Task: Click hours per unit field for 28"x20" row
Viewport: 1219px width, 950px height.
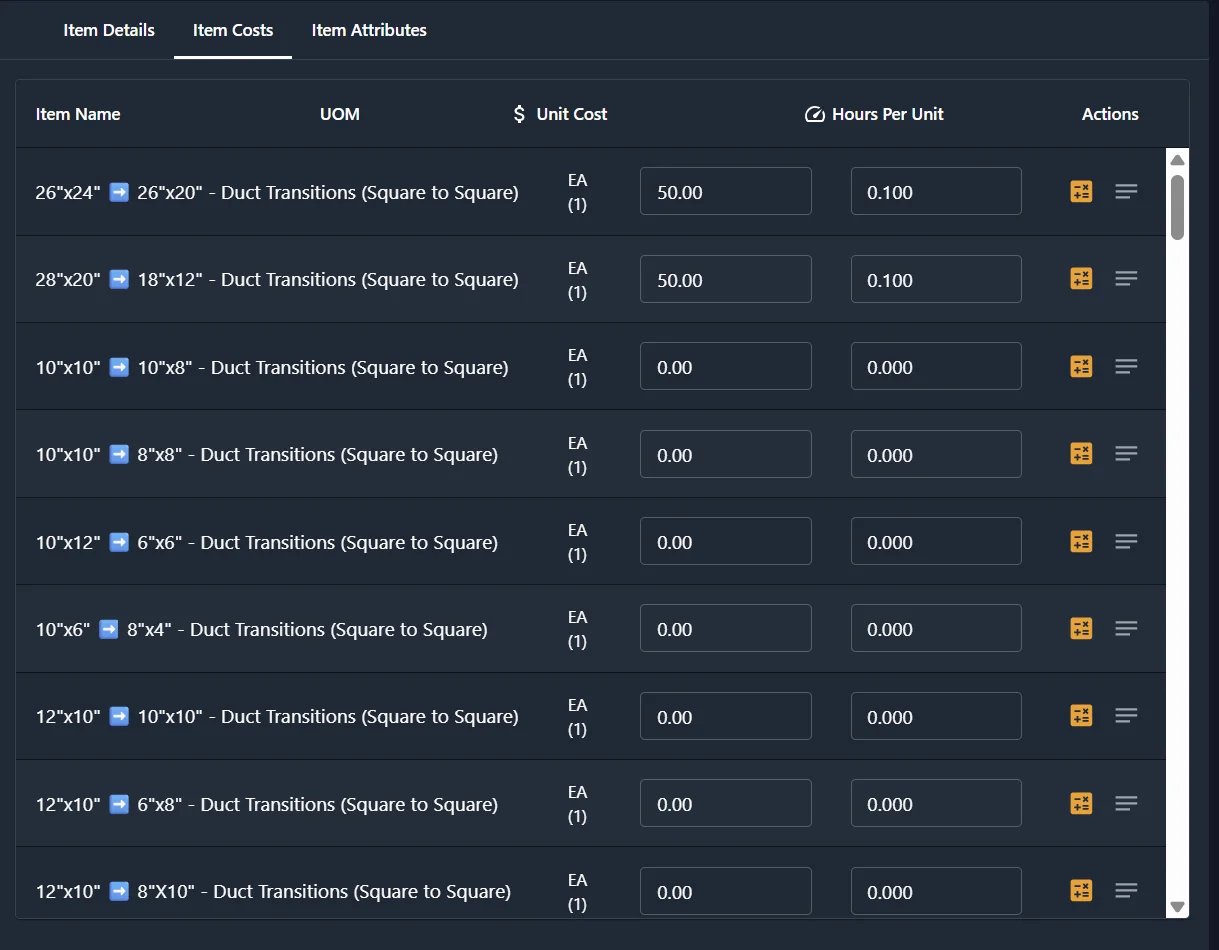Action: [936, 280]
